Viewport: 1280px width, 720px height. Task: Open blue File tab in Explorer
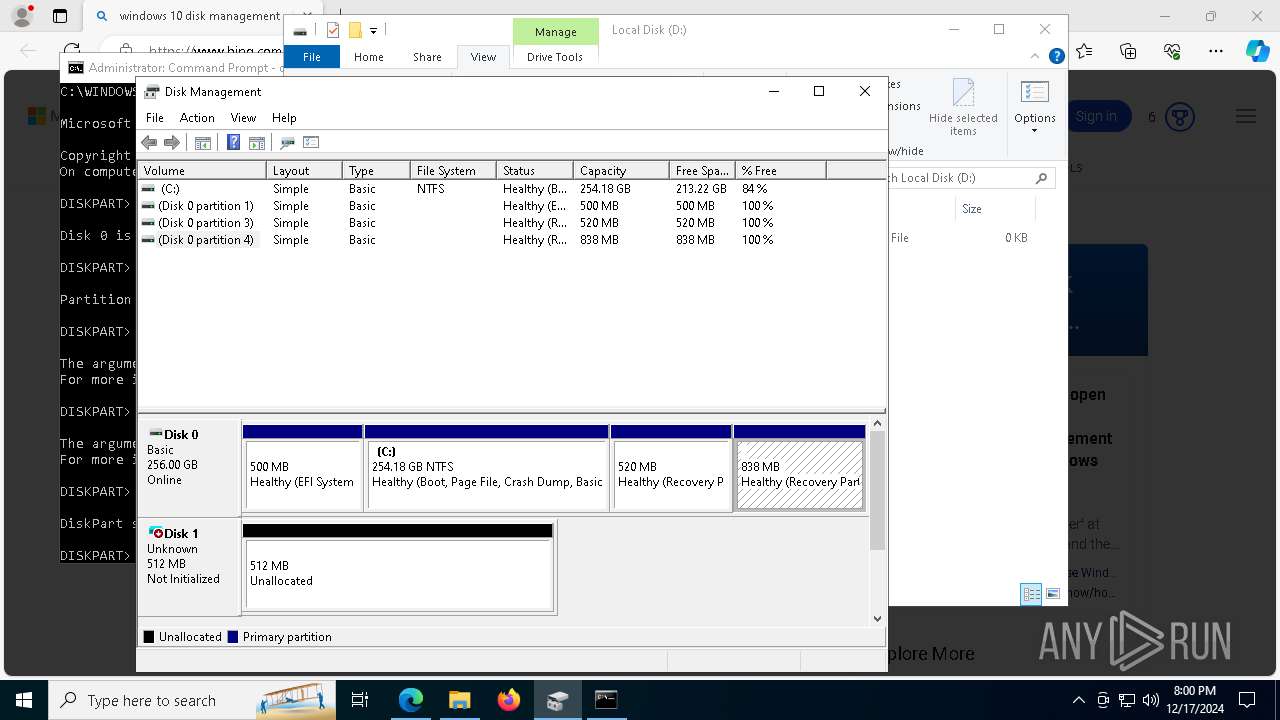click(312, 57)
